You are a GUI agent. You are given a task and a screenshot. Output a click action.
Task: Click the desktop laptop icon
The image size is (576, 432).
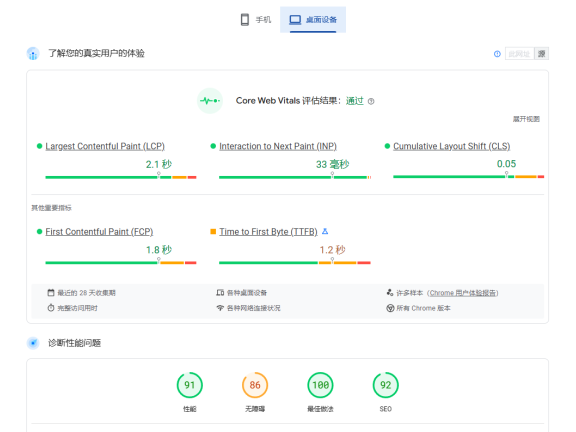(x=295, y=19)
